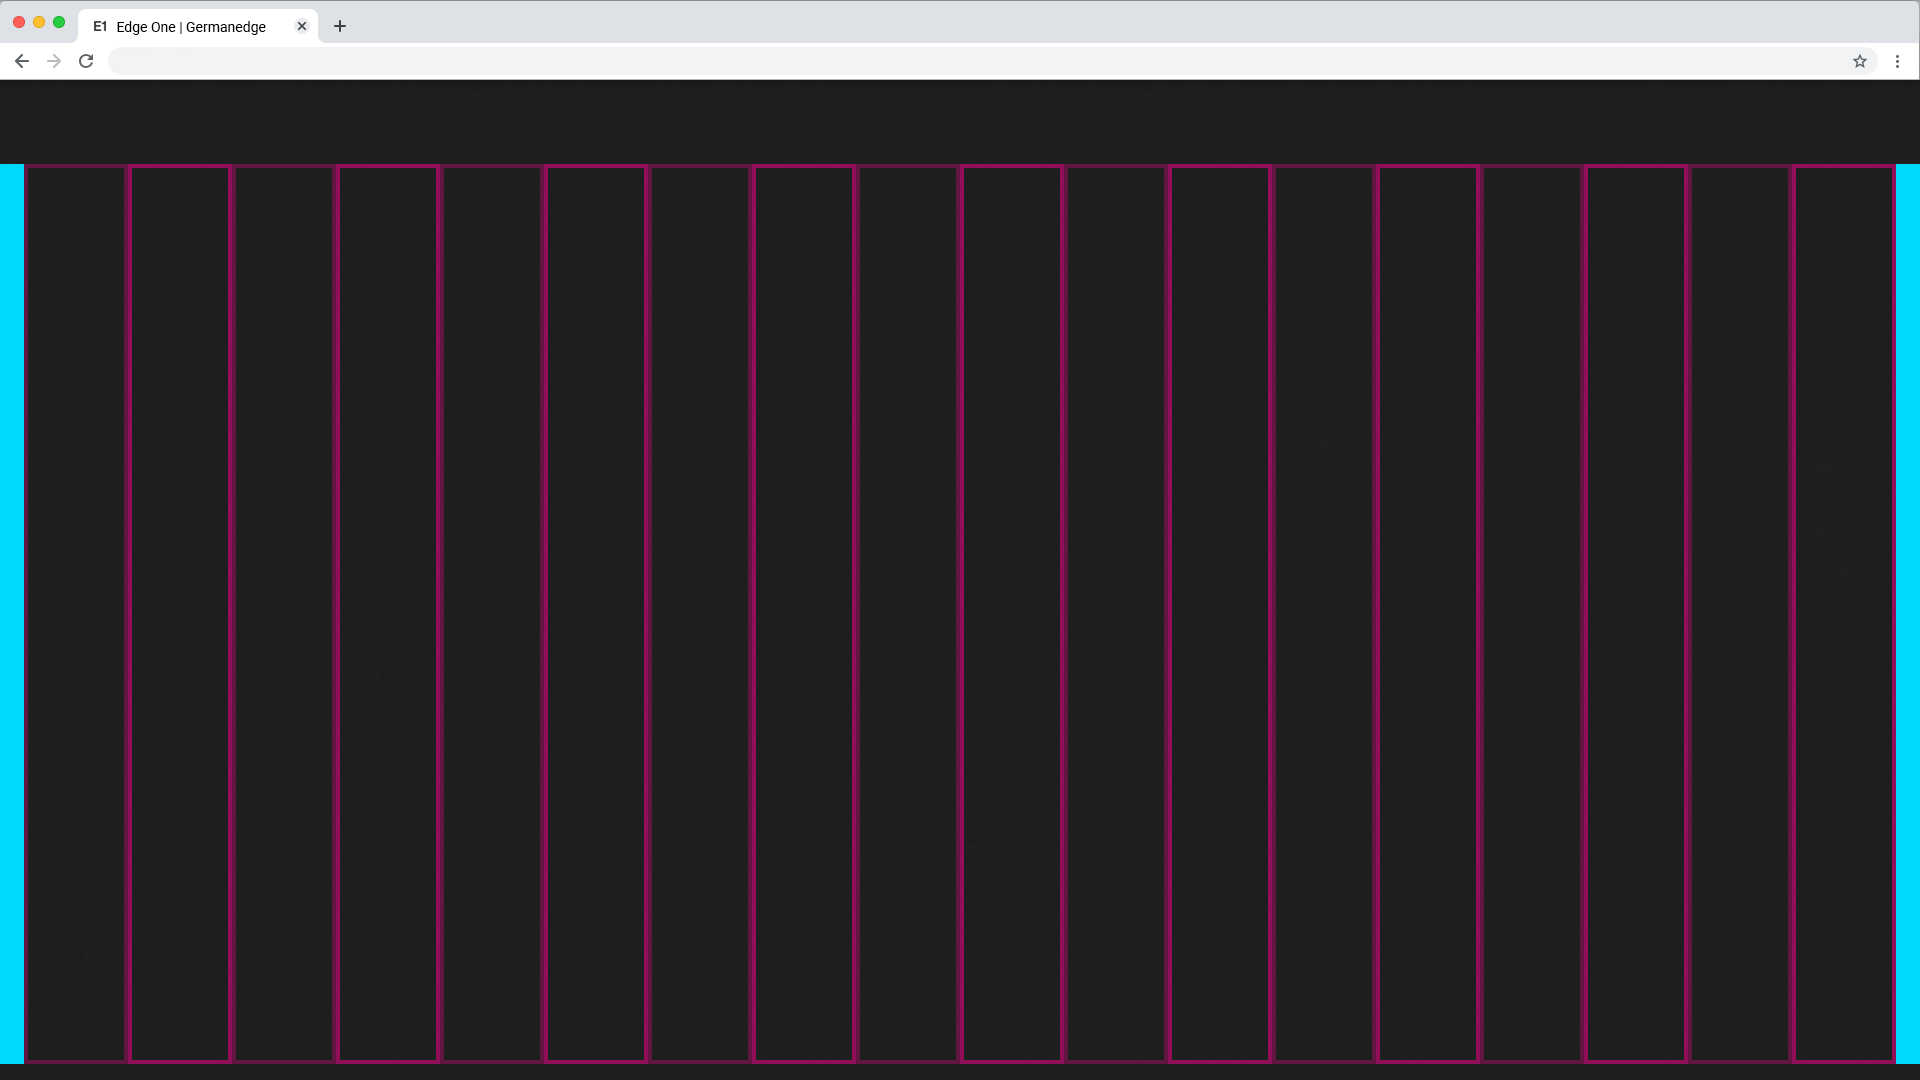Image resolution: width=1920 pixels, height=1080 pixels.
Task: Click the red window close button
Action: click(19, 22)
